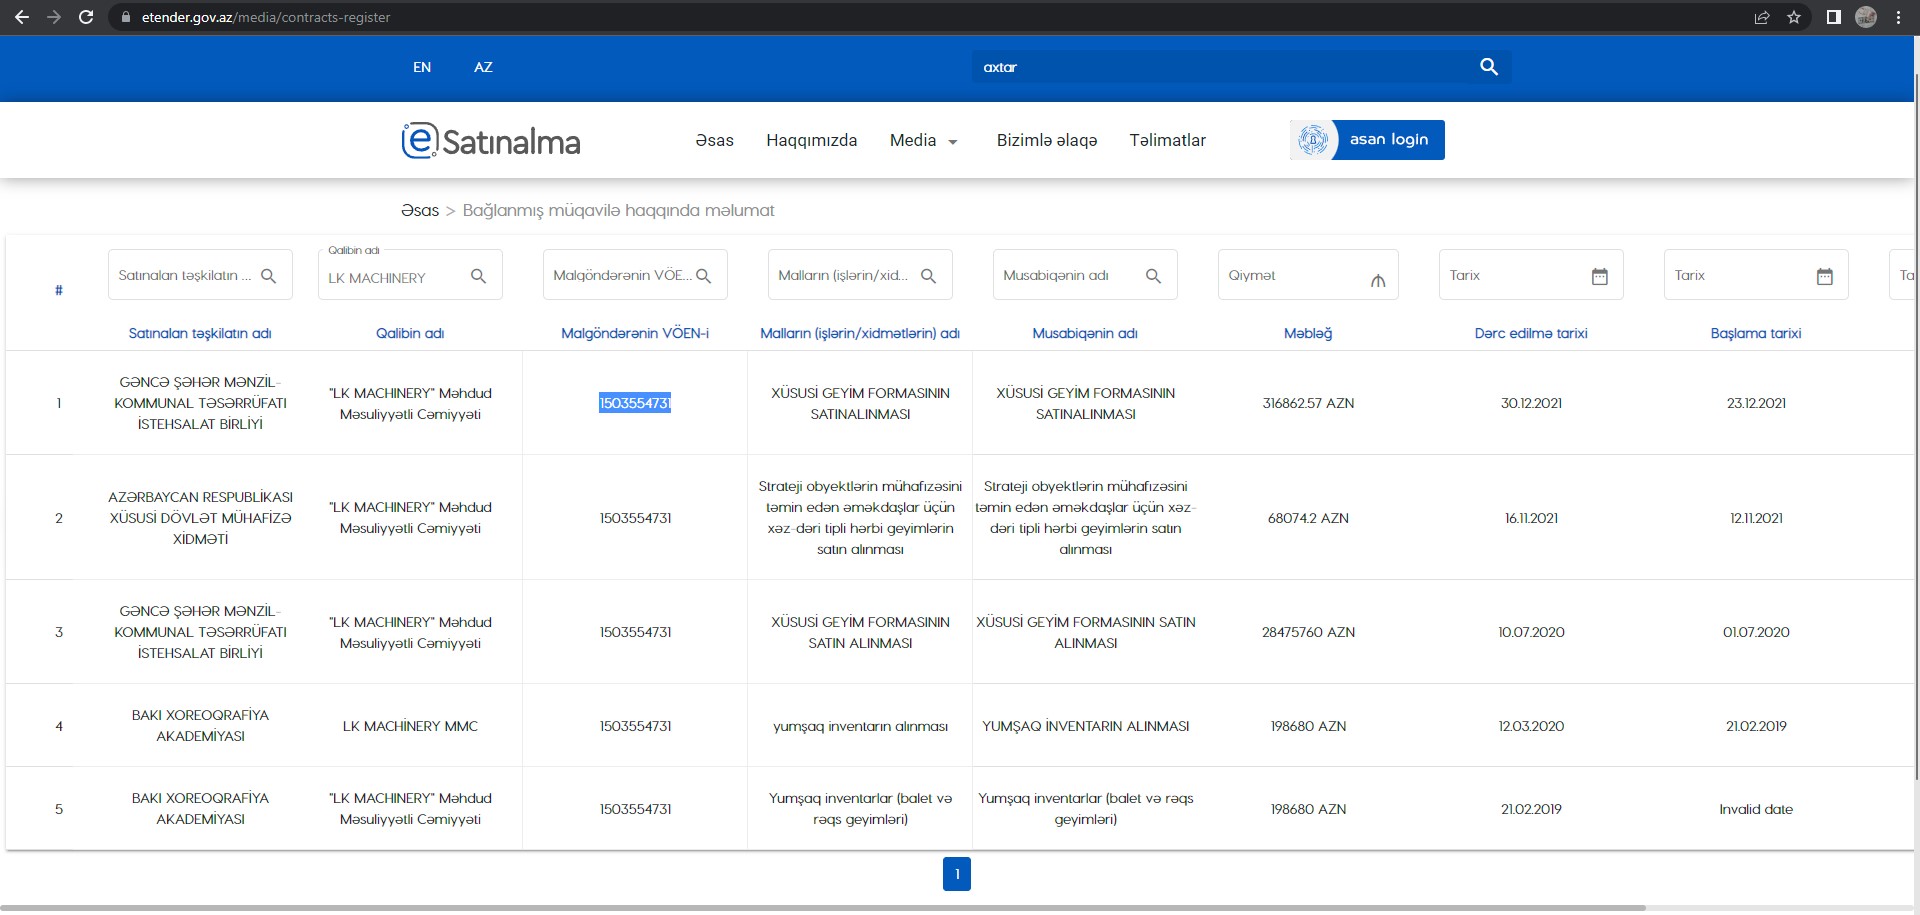
Task: Open calendar picker in second Tarix field
Action: [1824, 276]
